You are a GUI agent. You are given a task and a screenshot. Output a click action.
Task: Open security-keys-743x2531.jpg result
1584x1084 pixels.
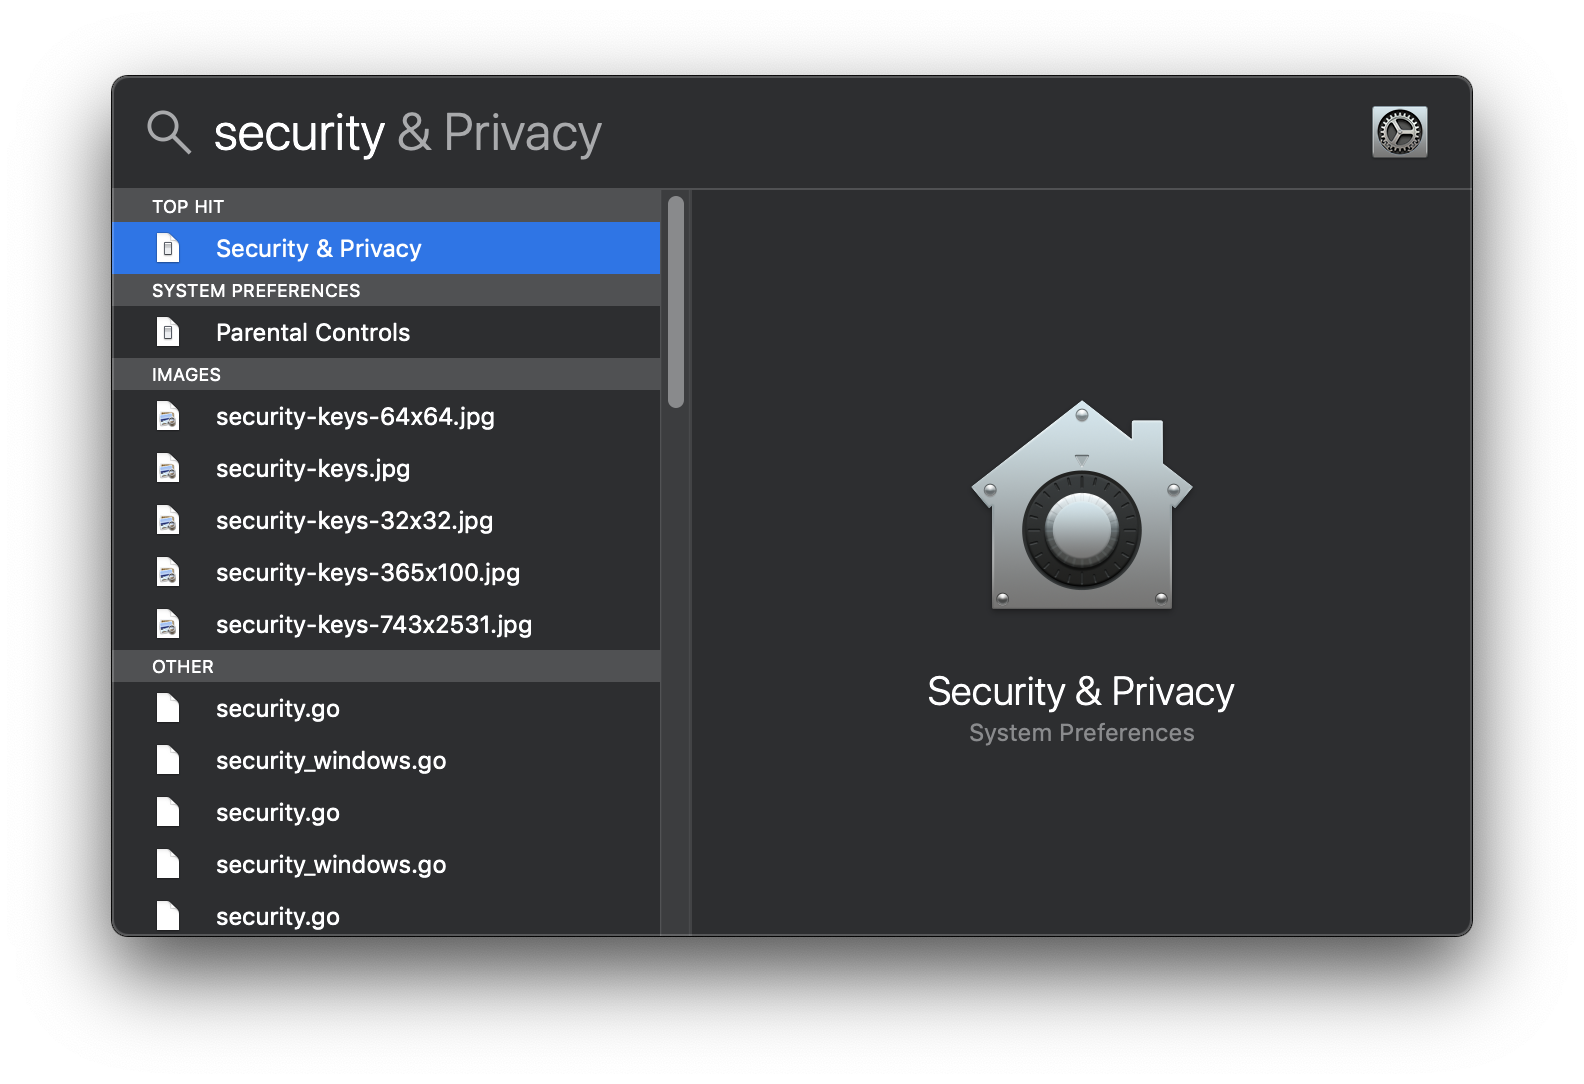pos(386,624)
